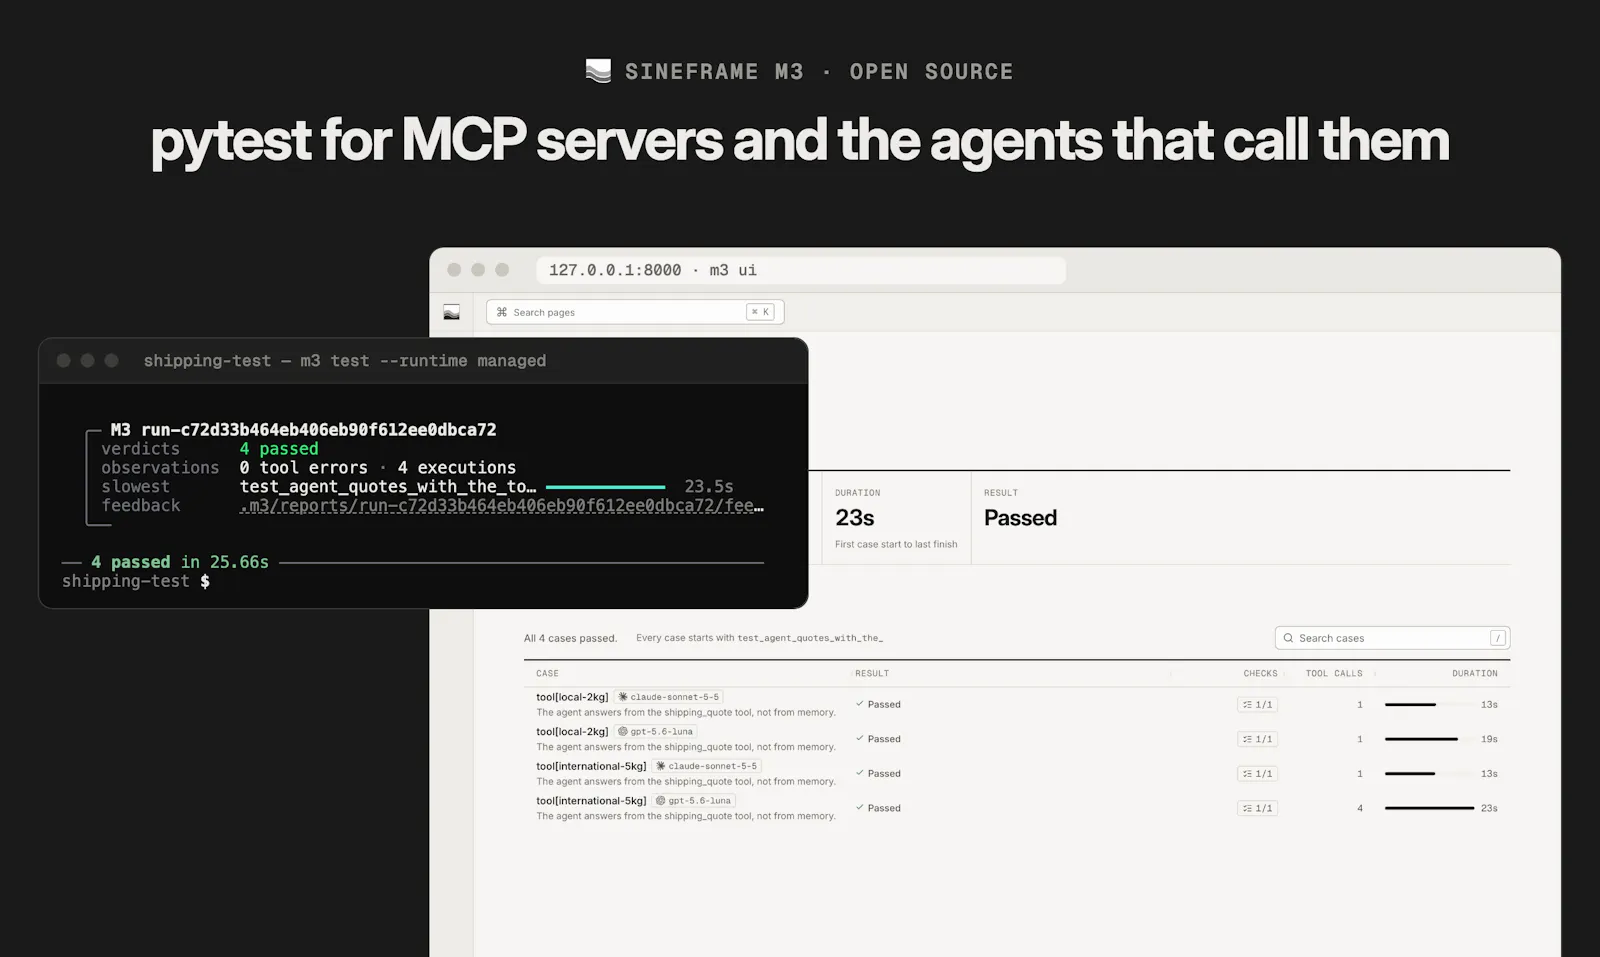1600x957 pixels.
Task: Click gpt-5.6-luna badge on the tool[local-2kg] case
Action: [x=656, y=732]
